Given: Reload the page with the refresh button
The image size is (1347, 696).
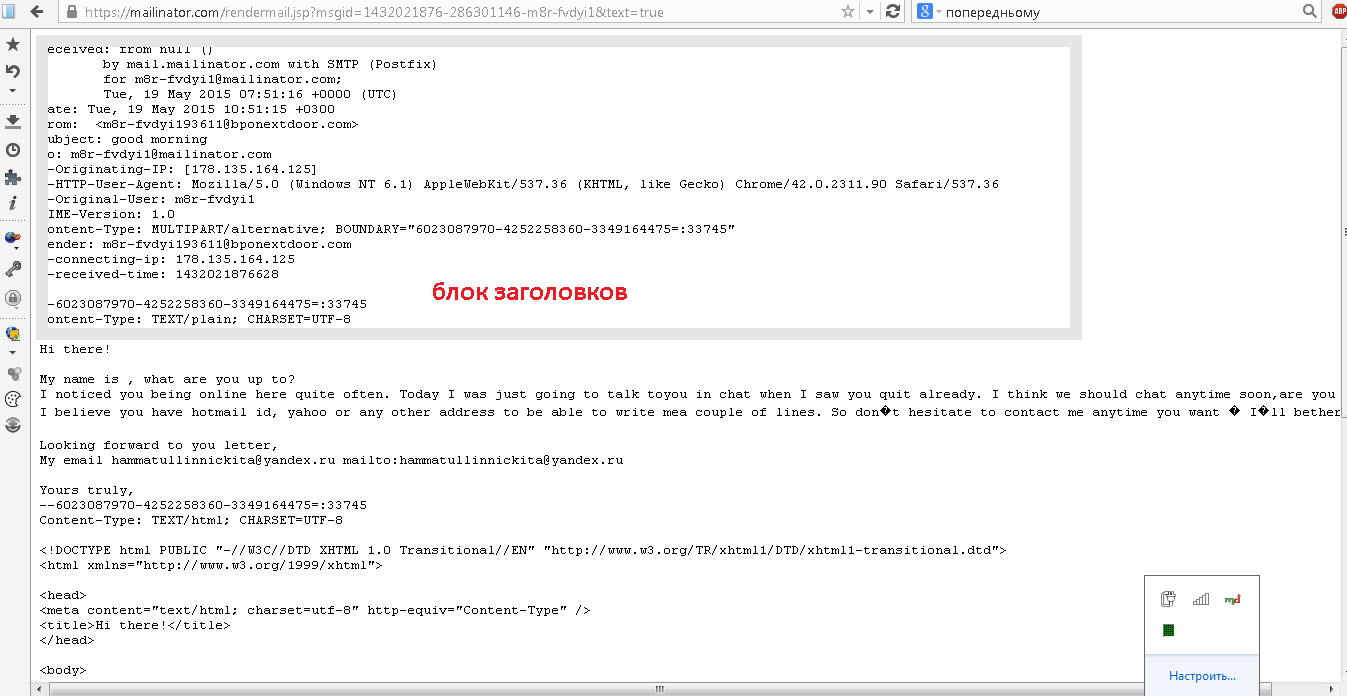Looking at the screenshot, I should 893,12.
